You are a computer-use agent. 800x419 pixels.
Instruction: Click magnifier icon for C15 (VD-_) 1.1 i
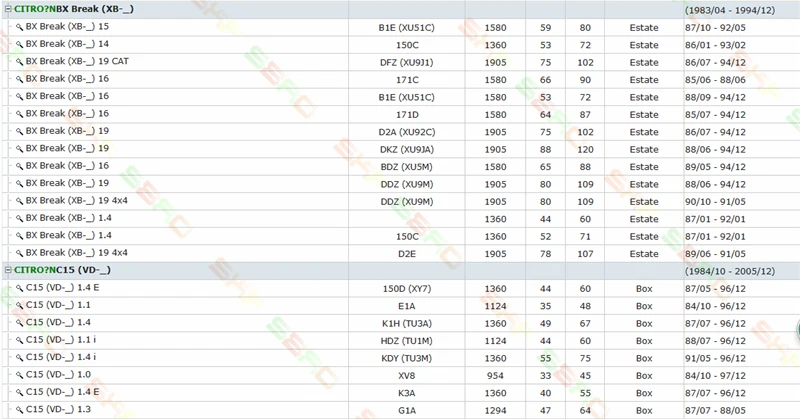click(19, 340)
